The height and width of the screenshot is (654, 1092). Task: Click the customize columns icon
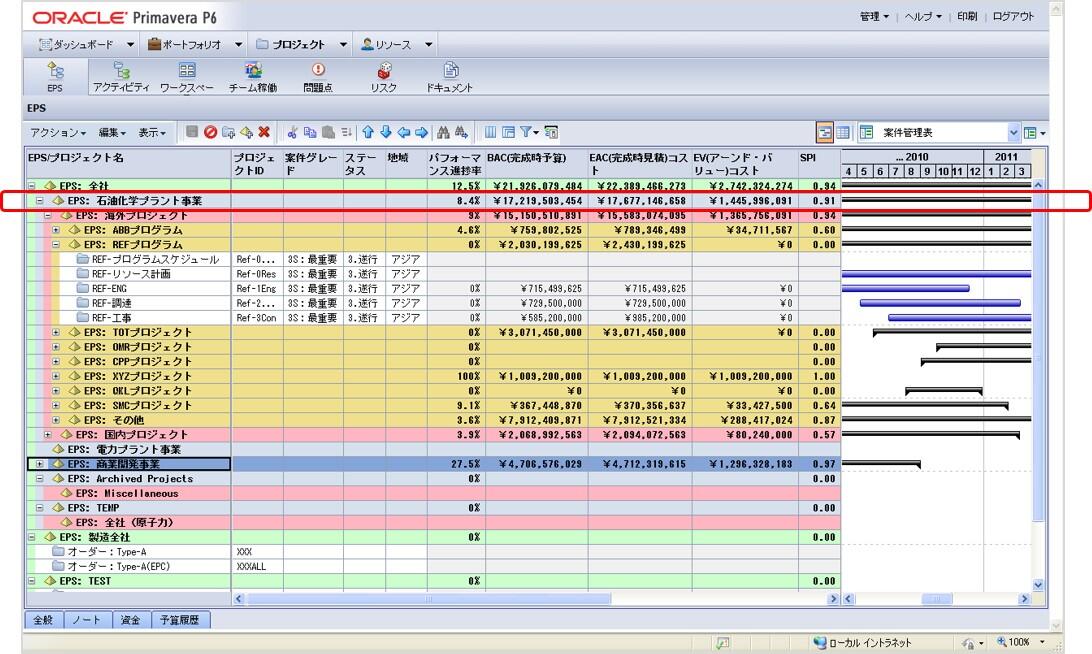click(x=490, y=132)
